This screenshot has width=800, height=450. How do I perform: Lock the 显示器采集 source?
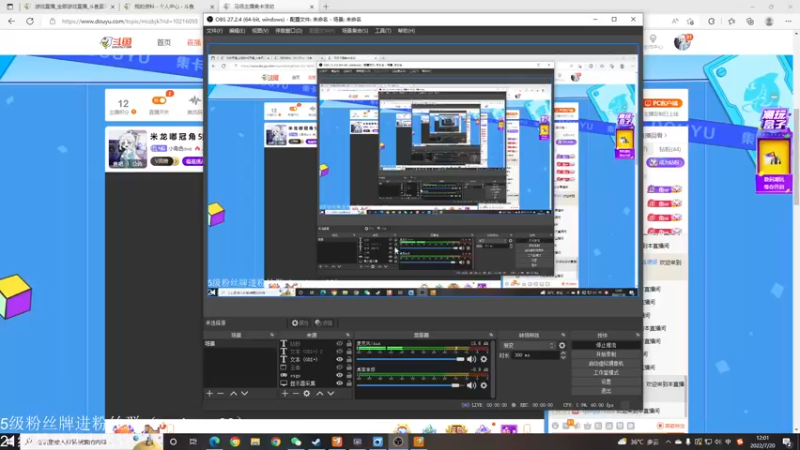[349, 383]
